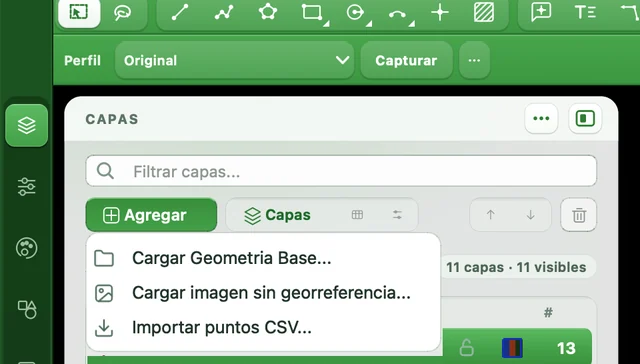This screenshot has width=640, height=364.
Task: Focus the Filtrar capas search field
Action: tap(341, 171)
